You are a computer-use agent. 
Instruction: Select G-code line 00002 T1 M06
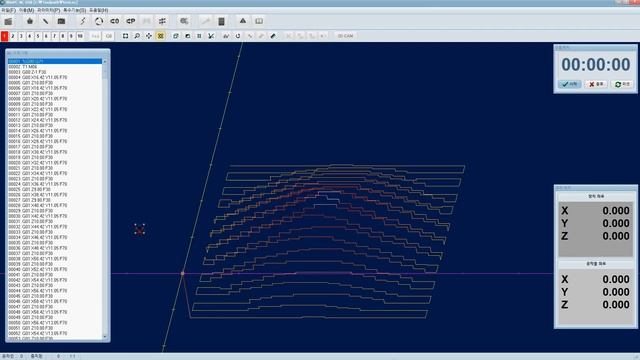click(x=55, y=67)
